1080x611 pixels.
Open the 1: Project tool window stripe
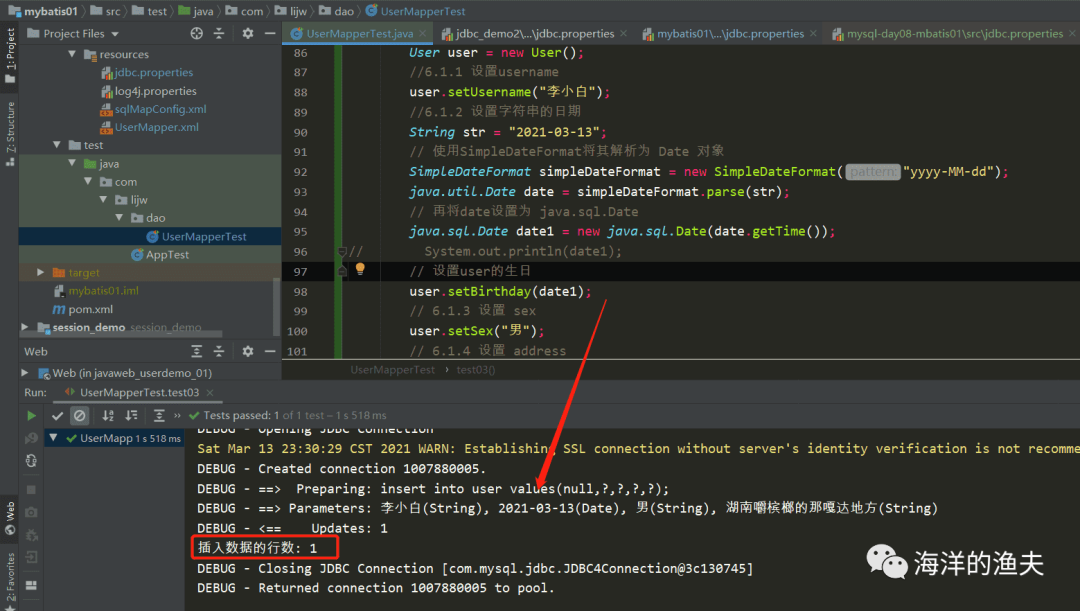pos(10,55)
